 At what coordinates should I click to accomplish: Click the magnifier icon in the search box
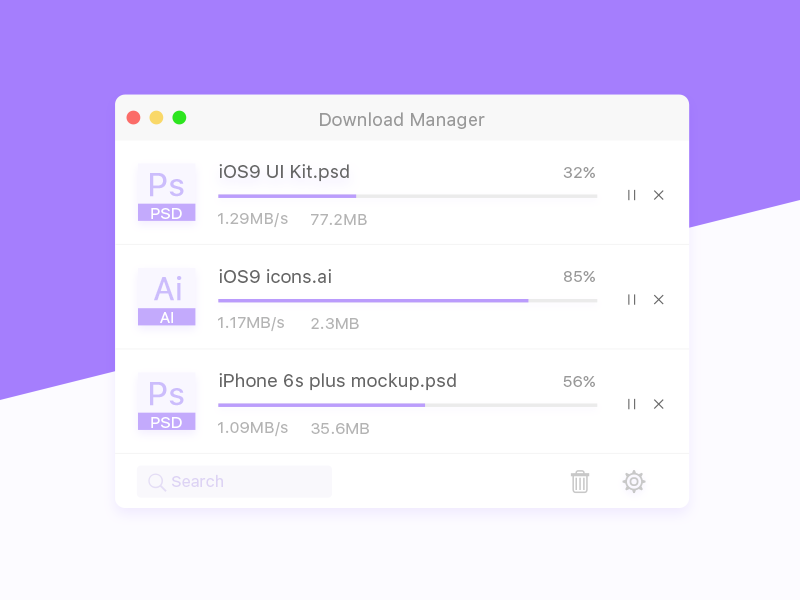point(157,481)
